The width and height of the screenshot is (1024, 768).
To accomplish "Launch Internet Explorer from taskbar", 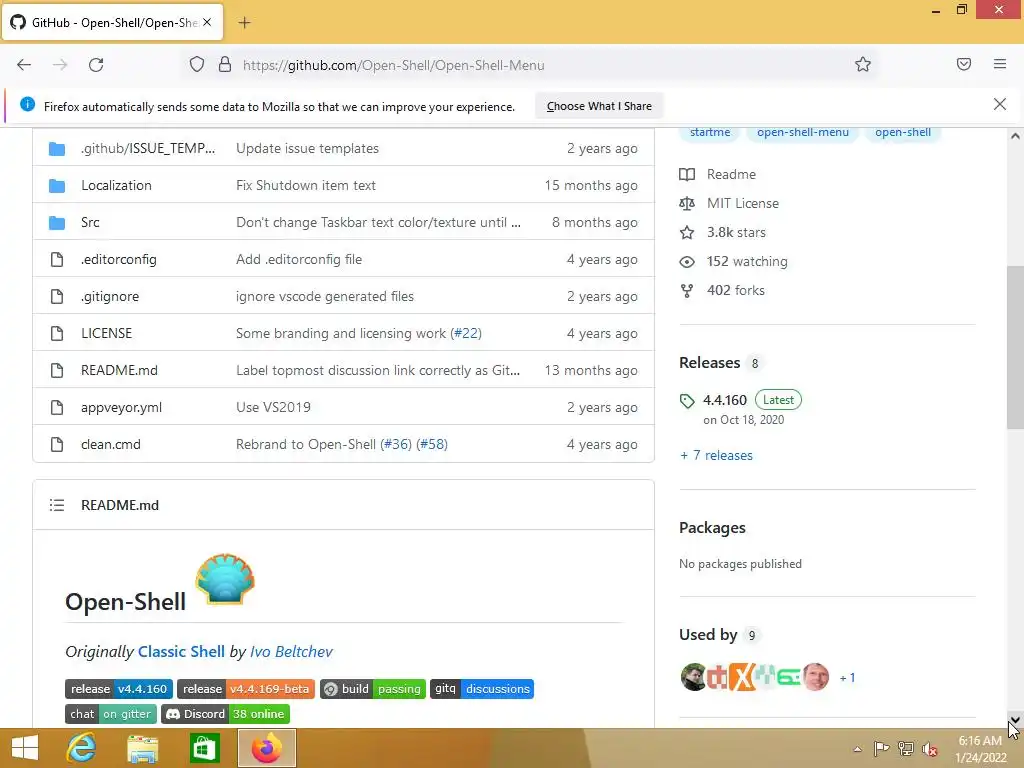I will point(82,748).
